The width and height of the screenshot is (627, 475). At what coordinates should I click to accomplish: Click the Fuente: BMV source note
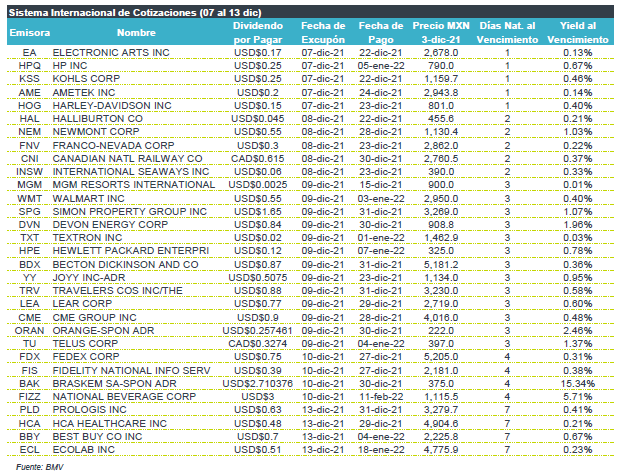click(40, 467)
